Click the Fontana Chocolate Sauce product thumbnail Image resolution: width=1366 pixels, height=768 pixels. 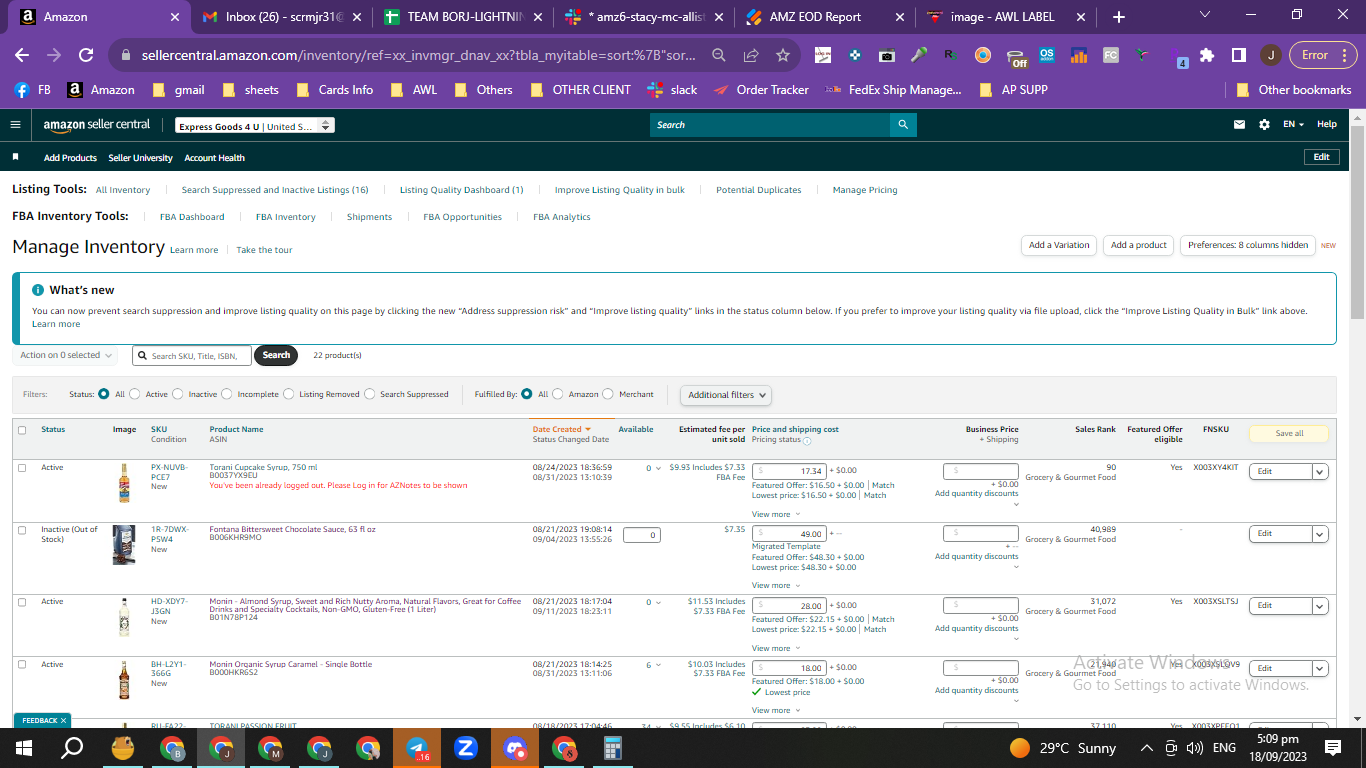pyautogui.click(x=124, y=546)
